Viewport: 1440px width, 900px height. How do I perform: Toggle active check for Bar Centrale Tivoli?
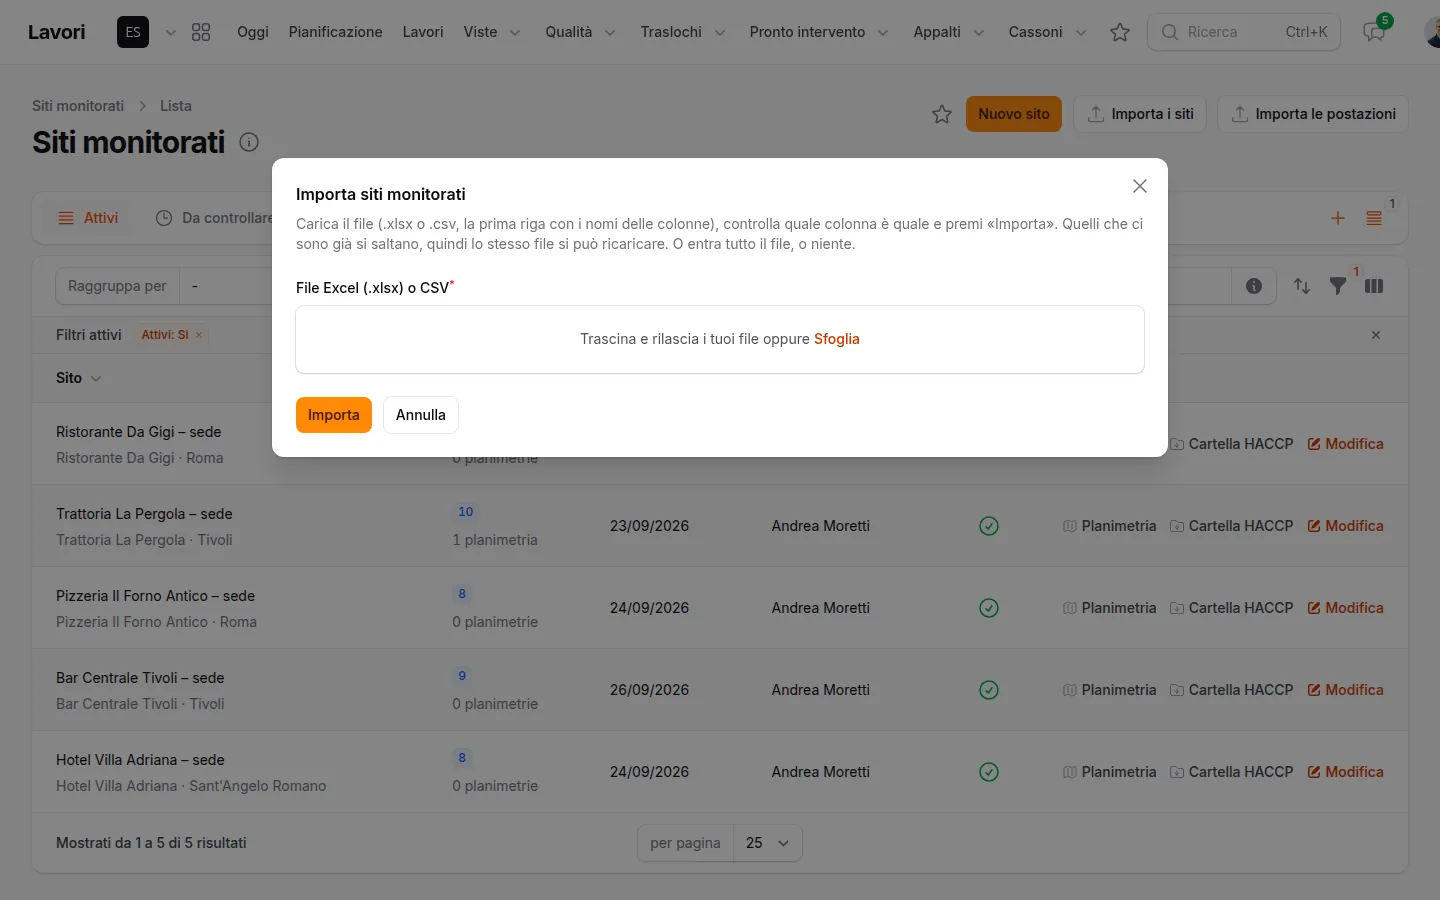pyautogui.click(x=989, y=690)
